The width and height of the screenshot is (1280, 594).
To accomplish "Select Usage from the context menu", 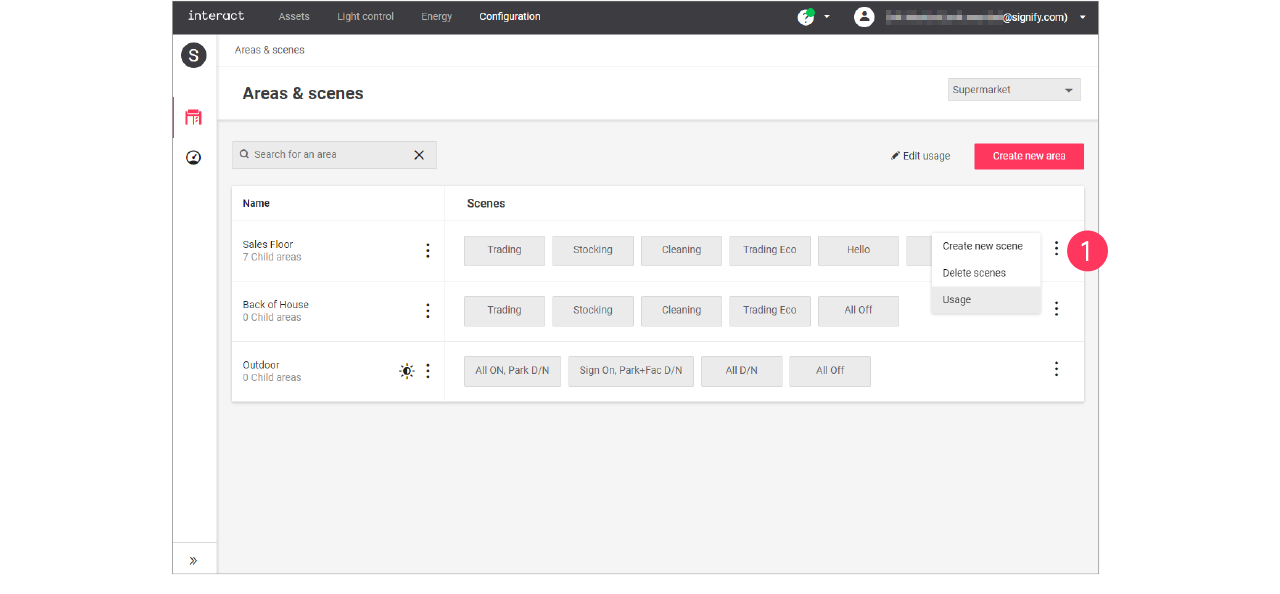I will [x=957, y=300].
